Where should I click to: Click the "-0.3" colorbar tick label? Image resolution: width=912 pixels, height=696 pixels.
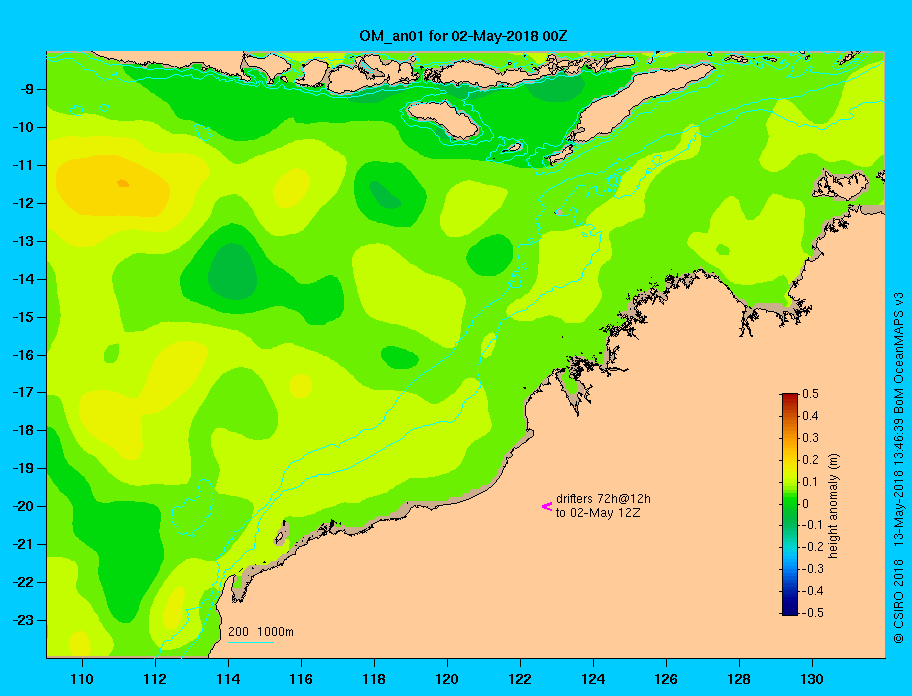click(x=813, y=569)
